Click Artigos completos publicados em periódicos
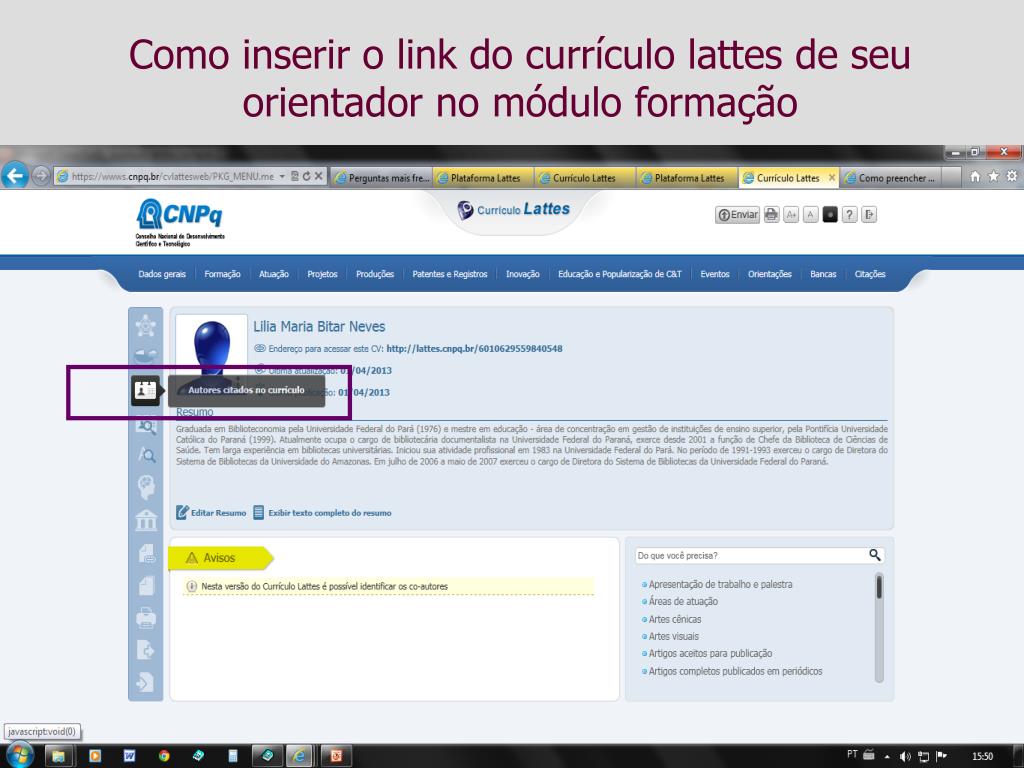 (735, 671)
